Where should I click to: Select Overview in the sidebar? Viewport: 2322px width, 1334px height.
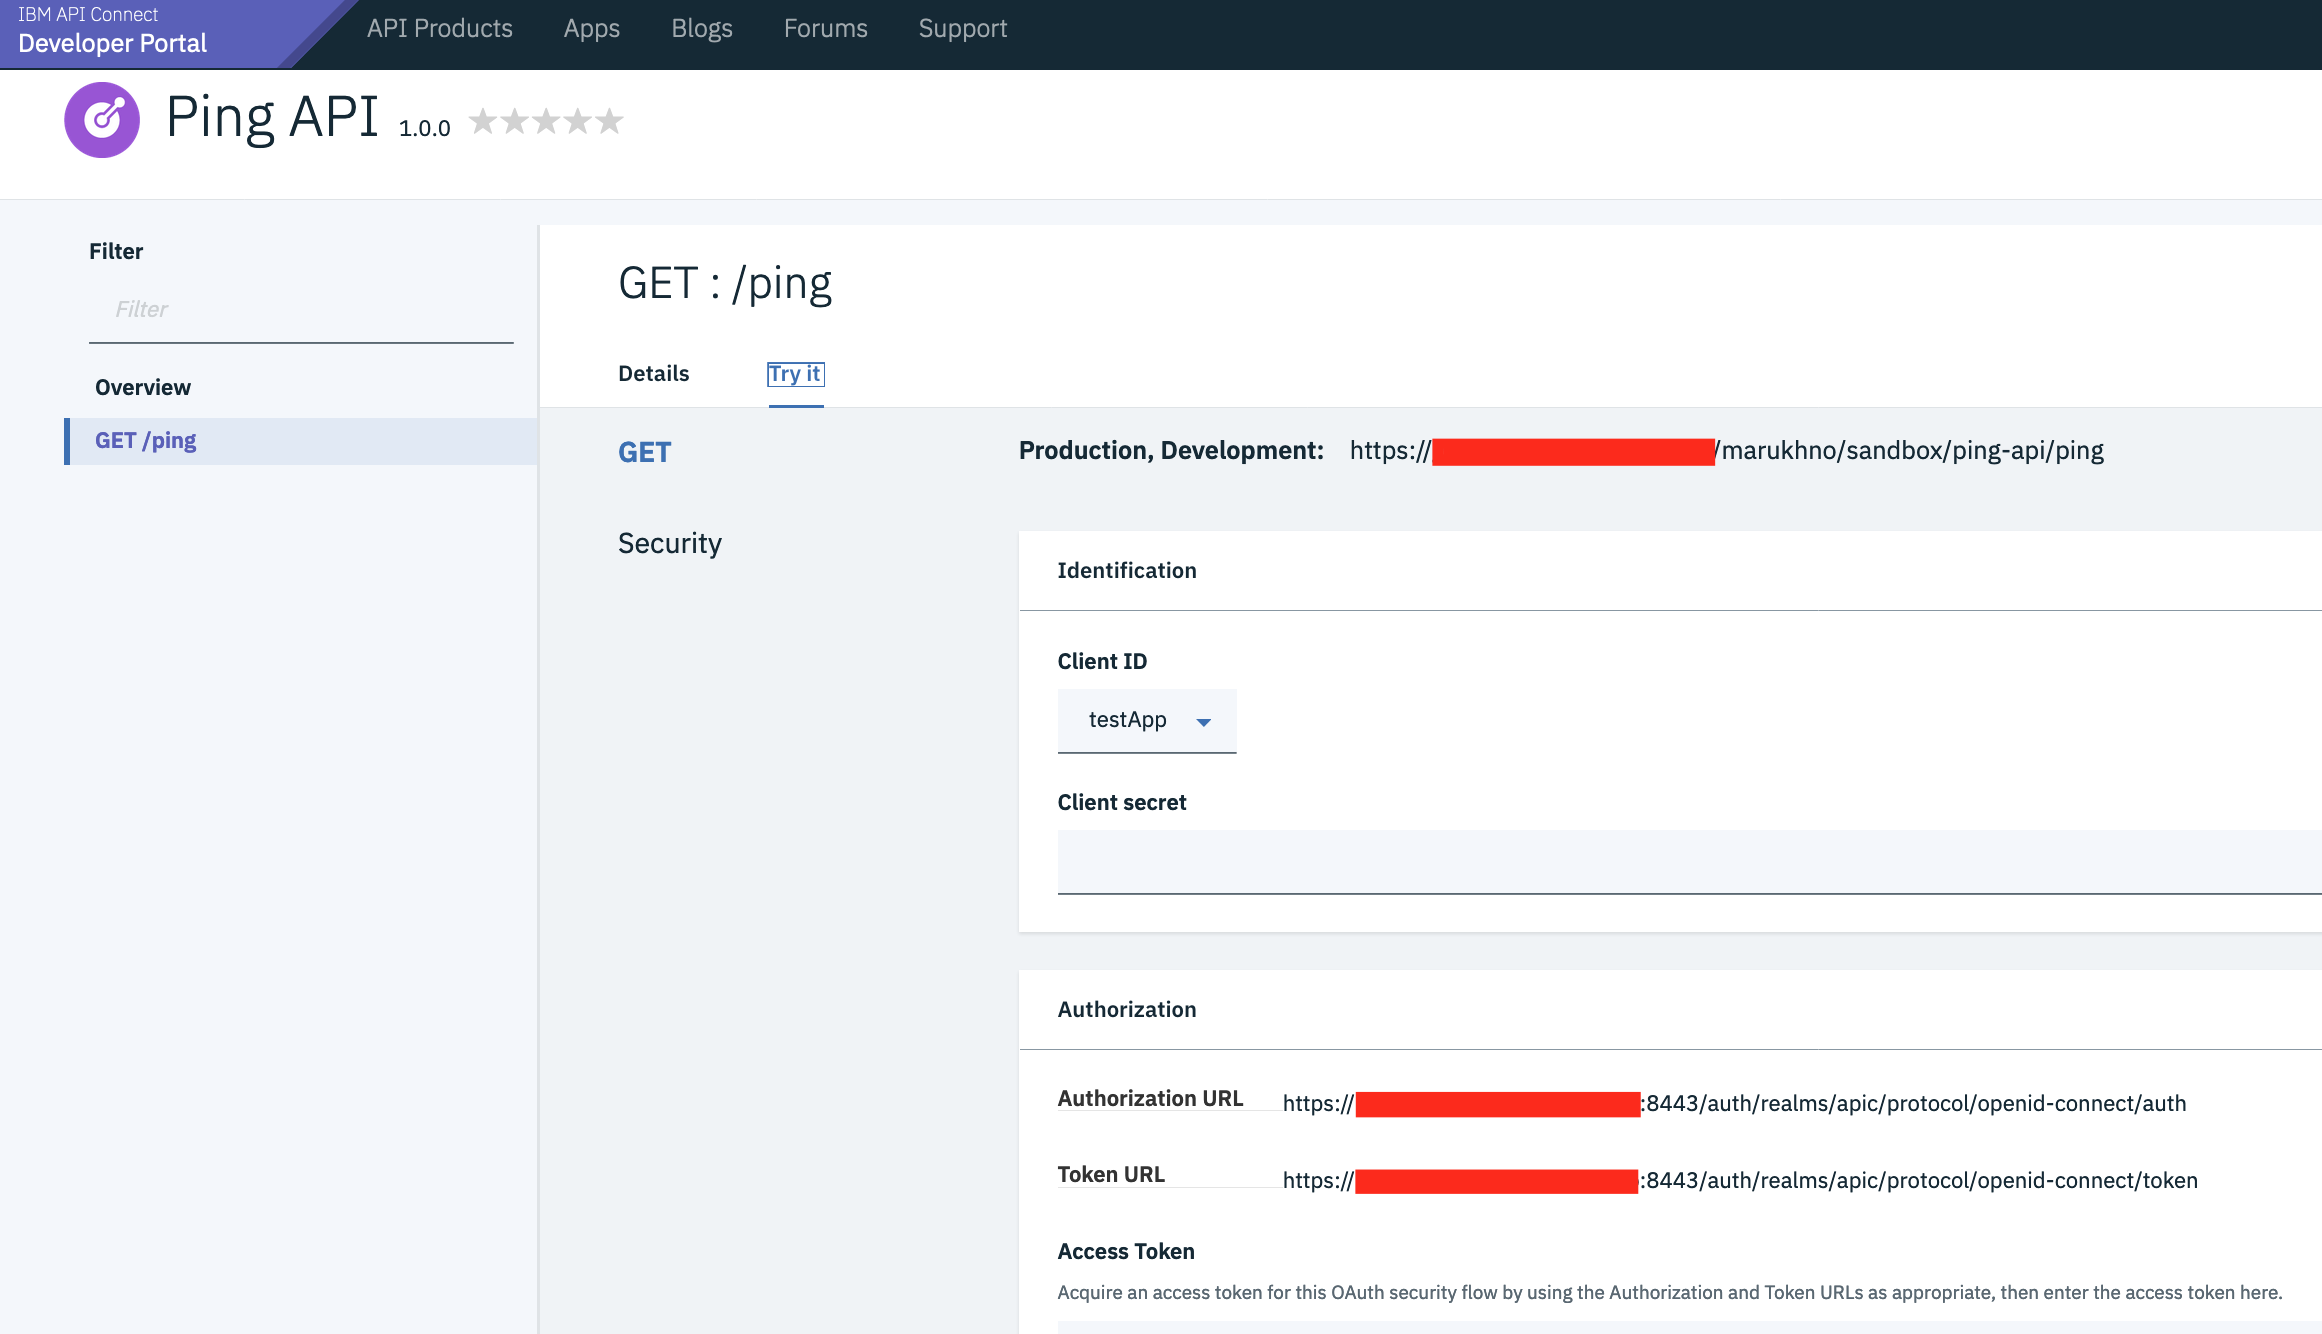(143, 387)
